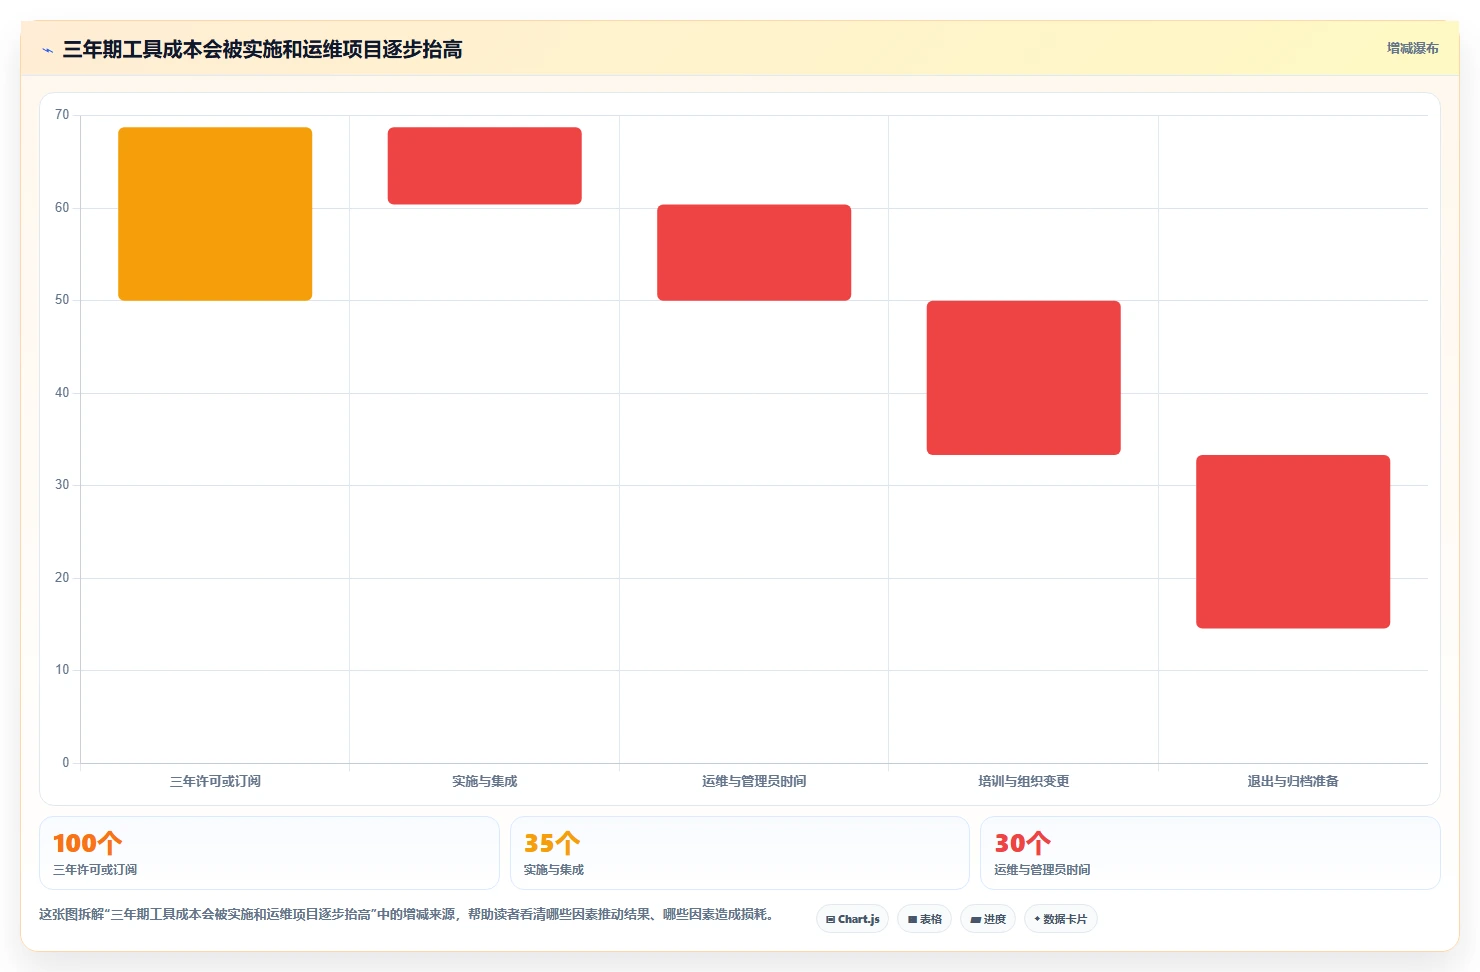Click the red 退出与归档准备 waterfall bar
This screenshot has height=972, width=1480.
click(1293, 542)
